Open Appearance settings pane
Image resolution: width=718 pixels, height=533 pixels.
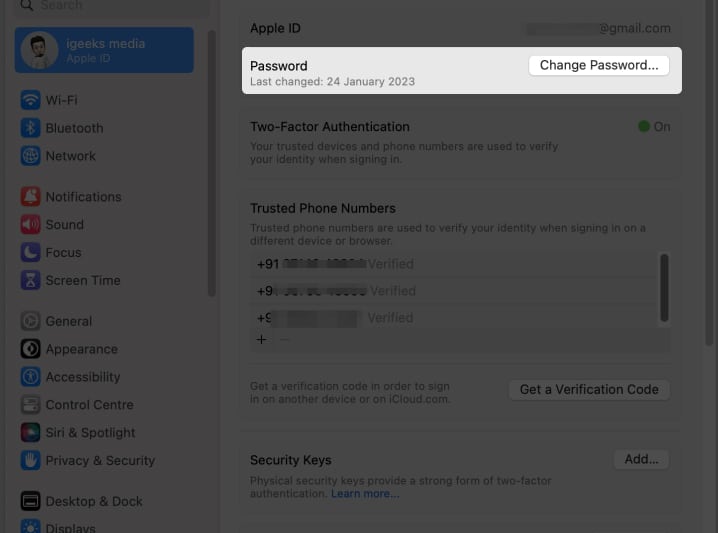[x=81, y=349]
